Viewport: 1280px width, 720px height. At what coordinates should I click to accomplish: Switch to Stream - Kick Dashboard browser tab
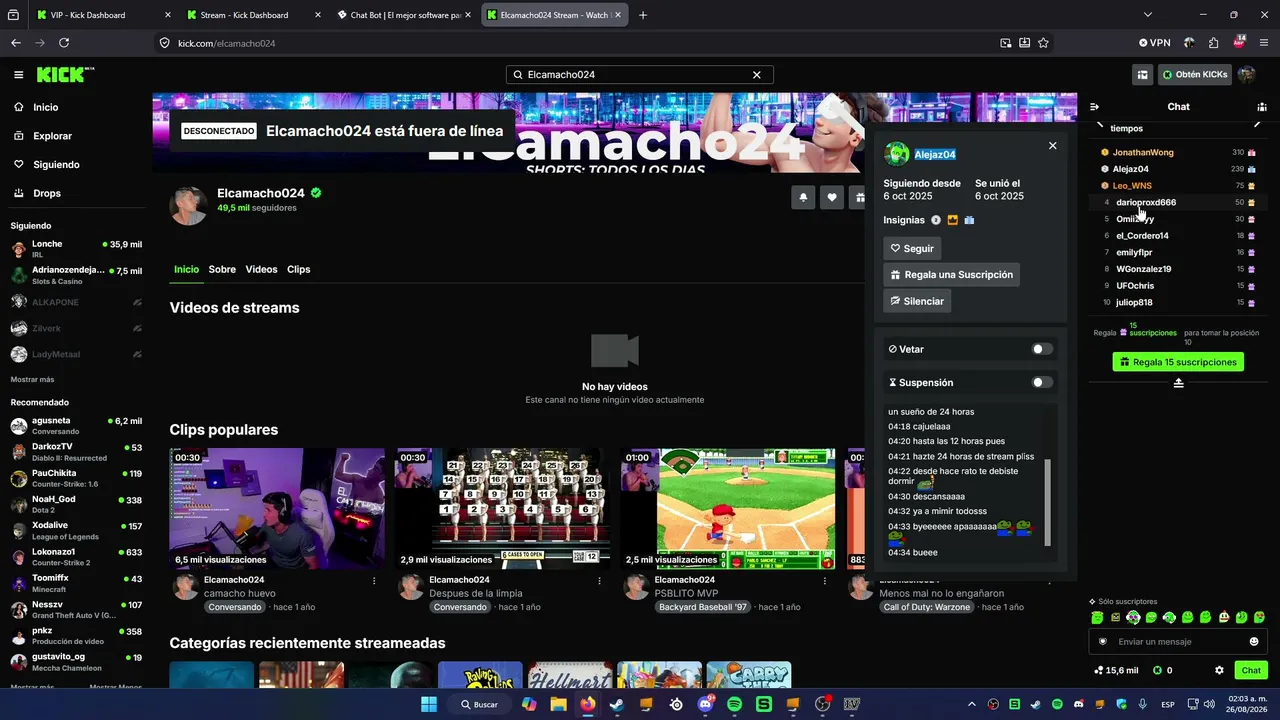click(254, 15)
